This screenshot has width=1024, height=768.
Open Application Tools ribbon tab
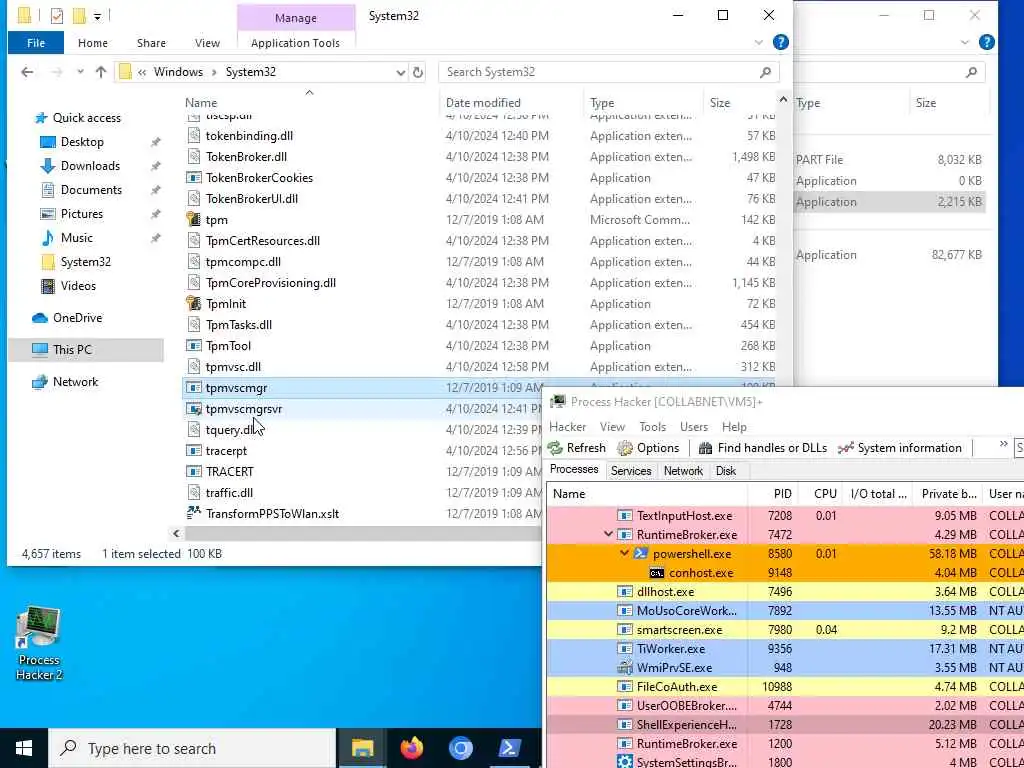295,43
